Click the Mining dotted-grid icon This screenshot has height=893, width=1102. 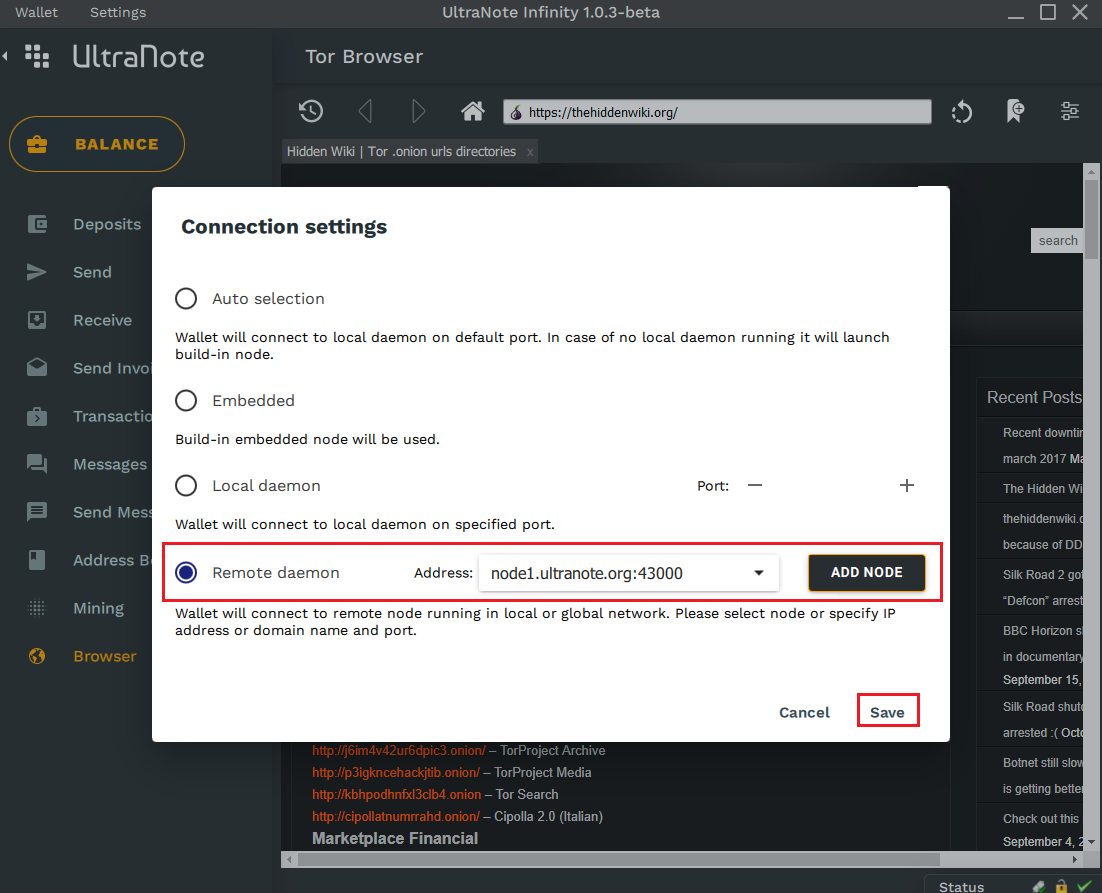tap(37, 608)
